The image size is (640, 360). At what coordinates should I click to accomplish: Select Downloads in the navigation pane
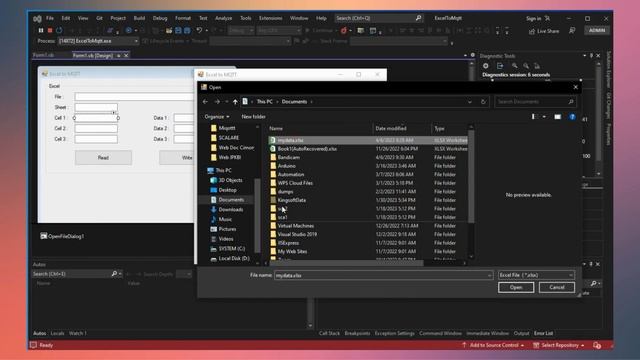(x=231, y=209)
